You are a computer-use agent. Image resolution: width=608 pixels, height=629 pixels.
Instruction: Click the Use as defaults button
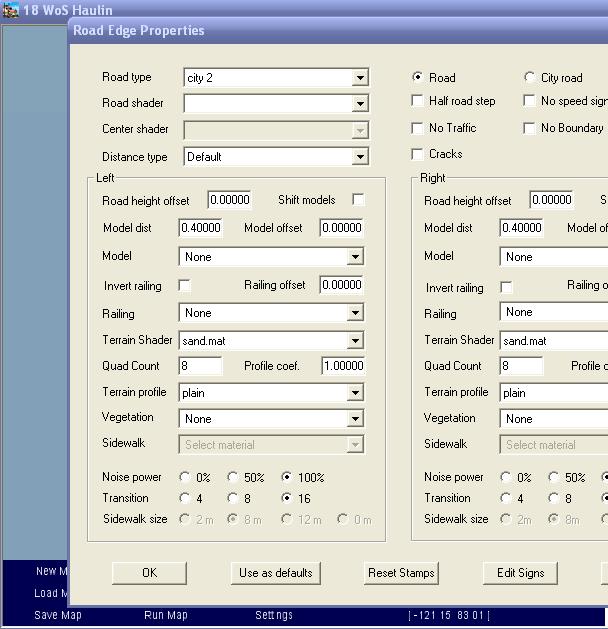pos(275,573)
